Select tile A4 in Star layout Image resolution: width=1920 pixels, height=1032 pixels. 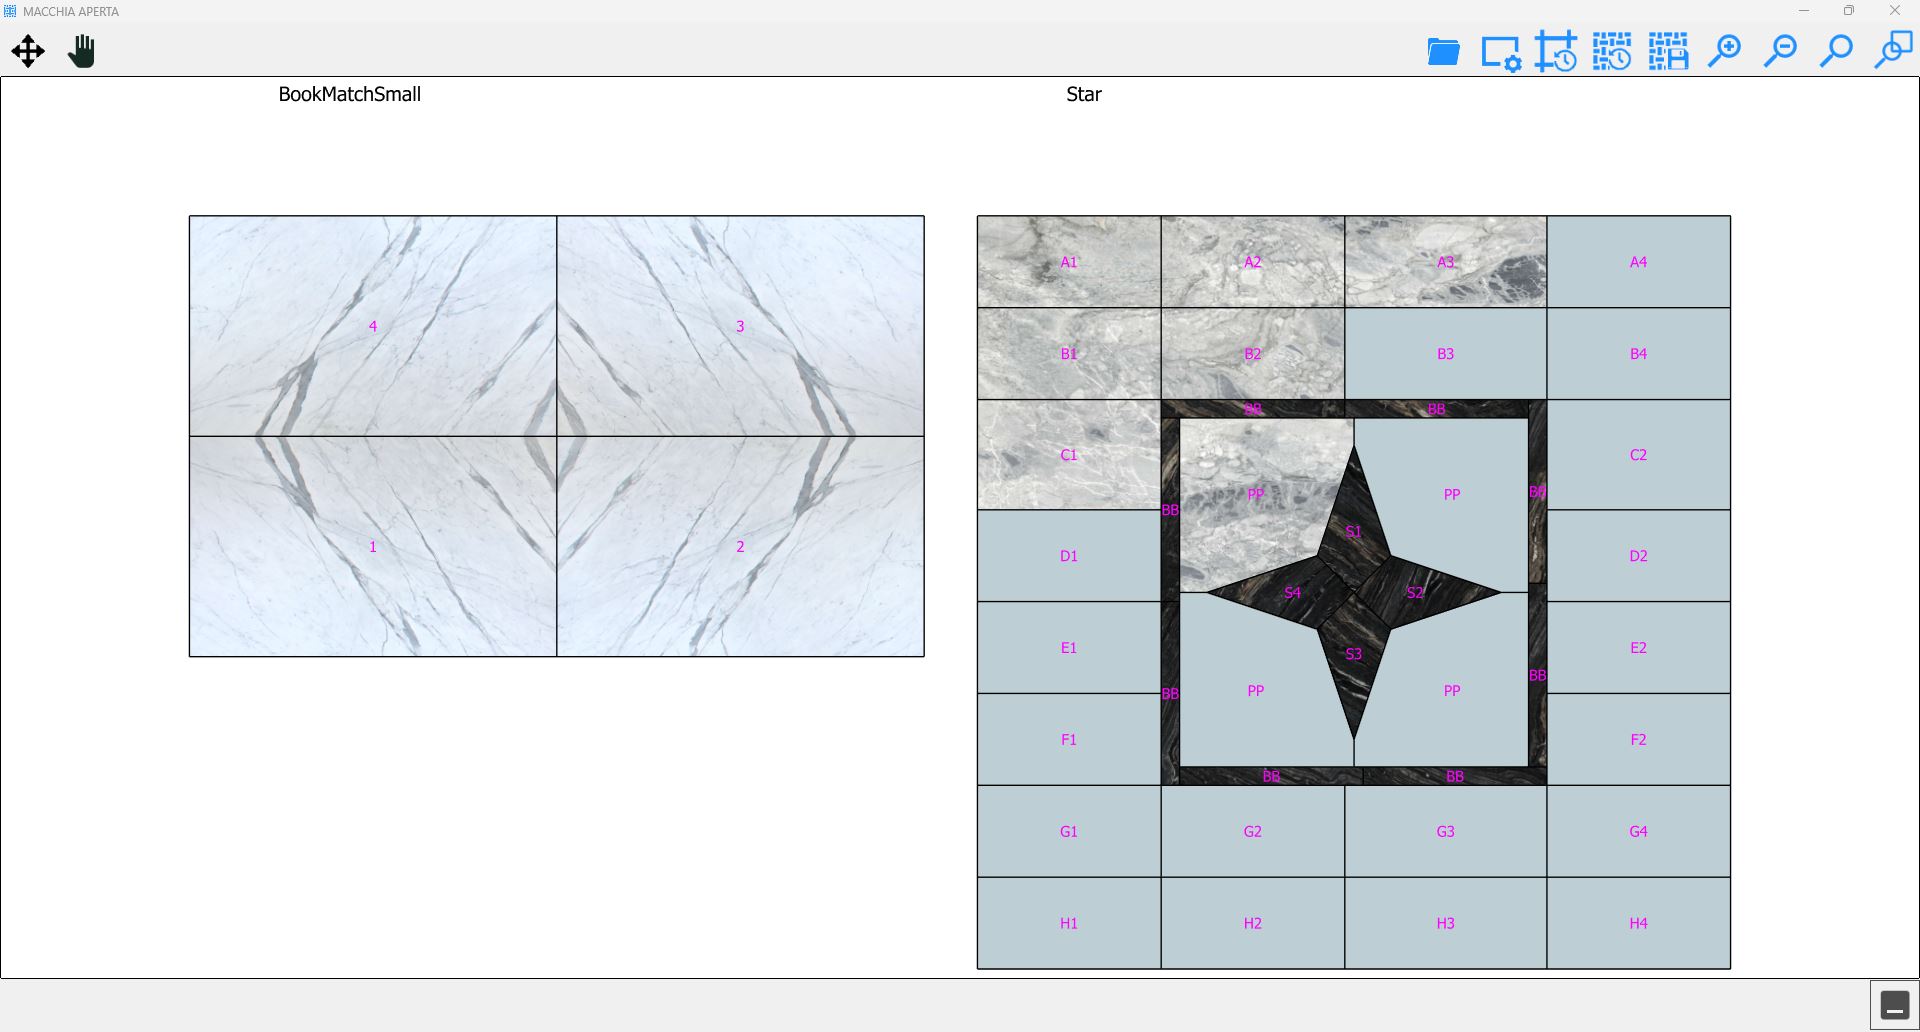click(x=1638, y=262)
